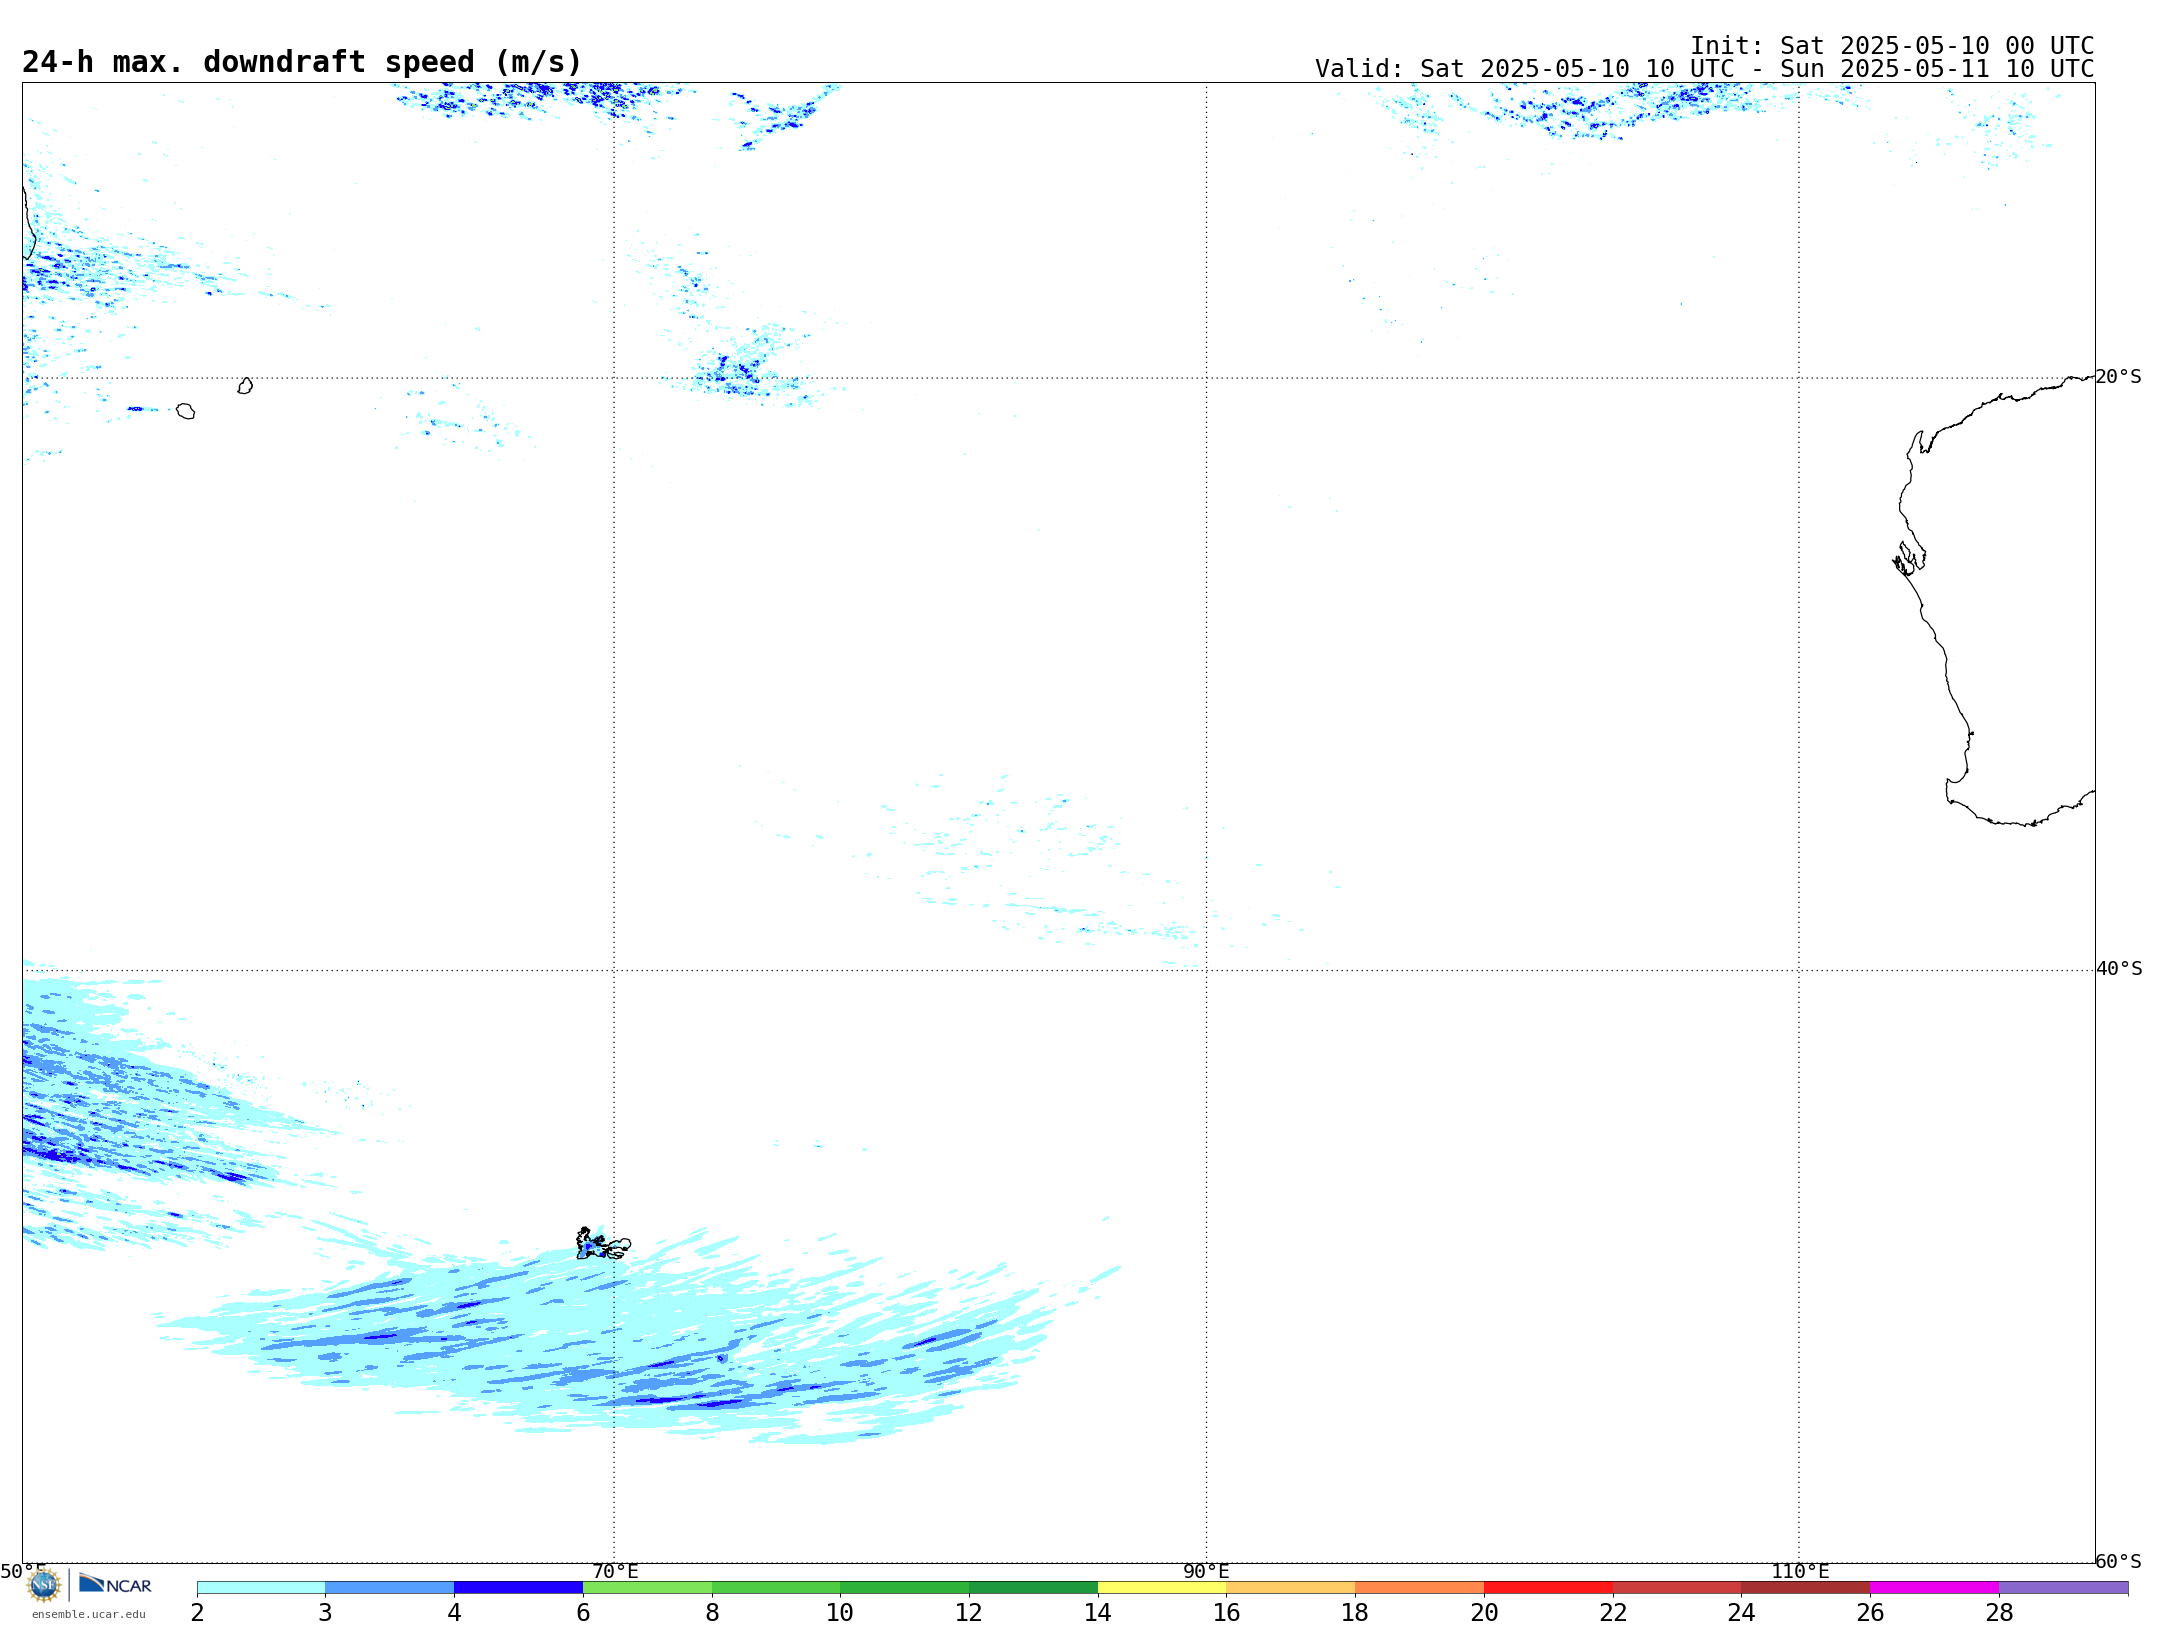Screen dimensions: 2160x1626
Task: Click colorbar tick label '4'
Action: click(x=454, y=1613)
